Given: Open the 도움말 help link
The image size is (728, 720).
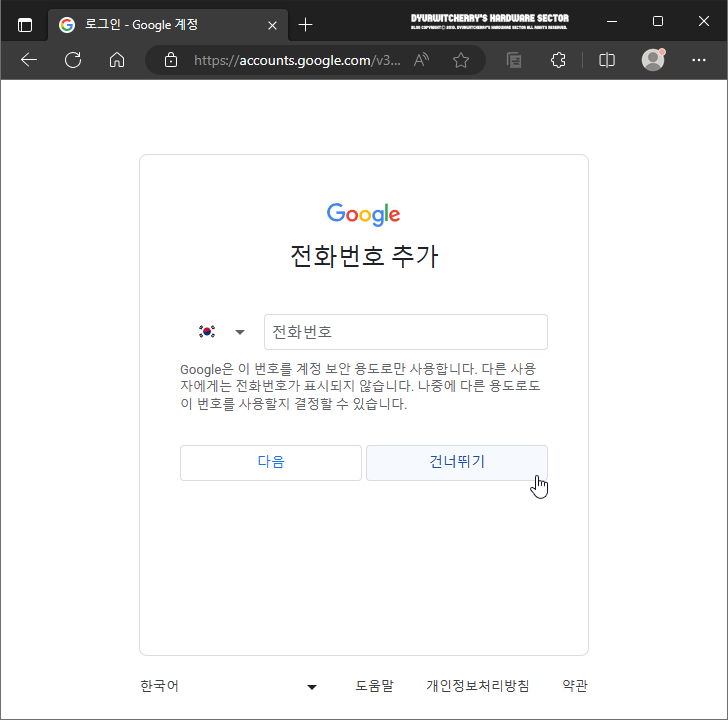Looking at the screenshot, I should (x=374, y=686).
